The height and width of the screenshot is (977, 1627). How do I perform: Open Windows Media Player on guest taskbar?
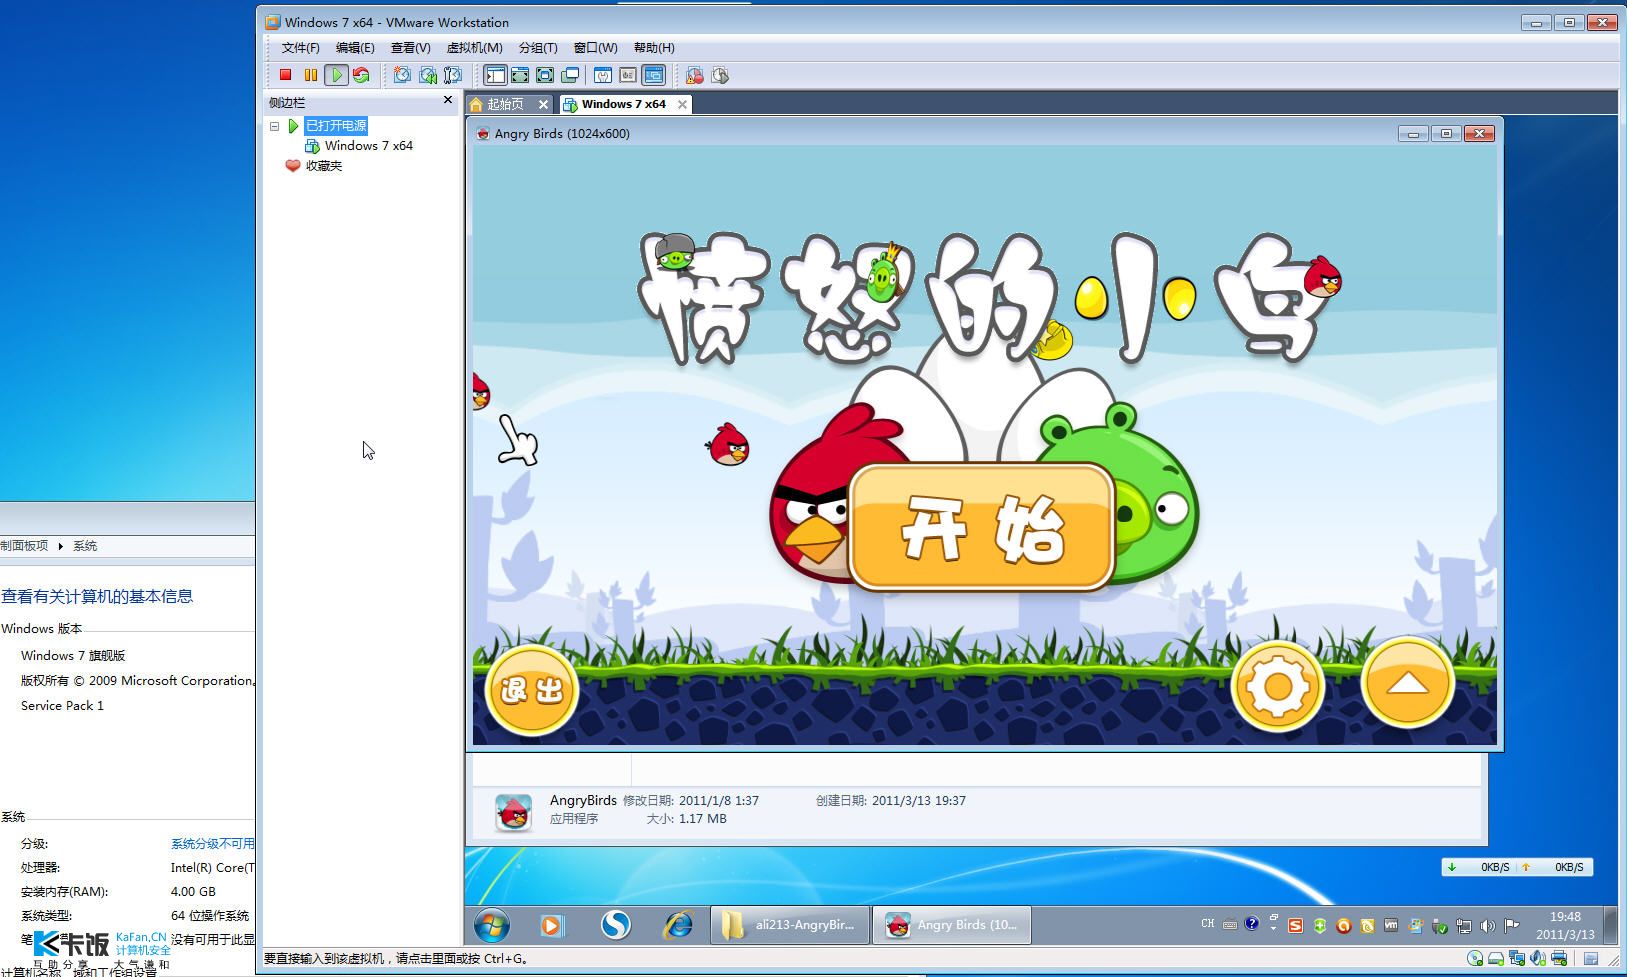coord(551,925)
